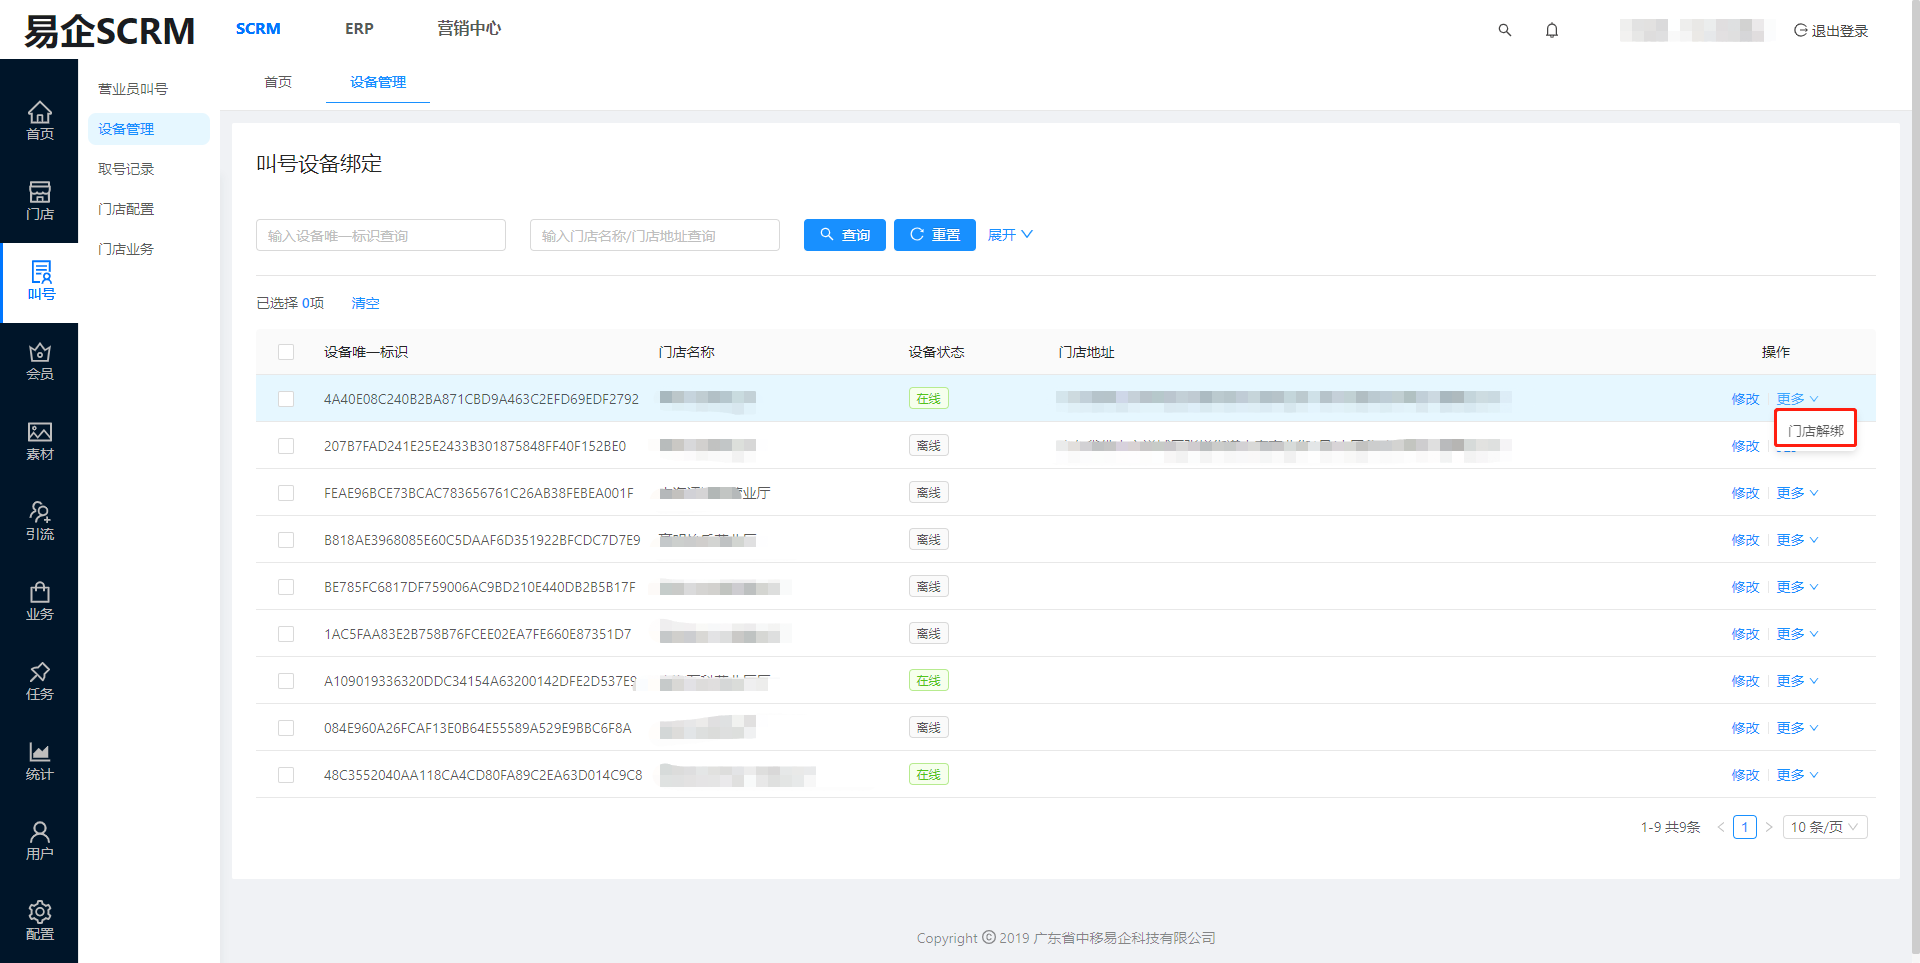Check the row for device FEAE96BCE73BCAC783656761C26AB38FEBEA001F
1920x963 pixels.
(x=286, y=493)
